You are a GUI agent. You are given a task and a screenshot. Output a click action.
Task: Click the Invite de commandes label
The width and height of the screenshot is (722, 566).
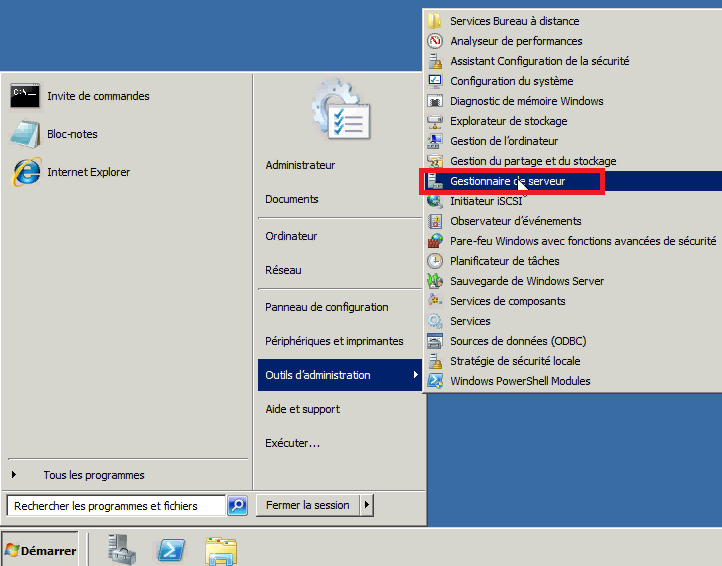click(99, 96)
